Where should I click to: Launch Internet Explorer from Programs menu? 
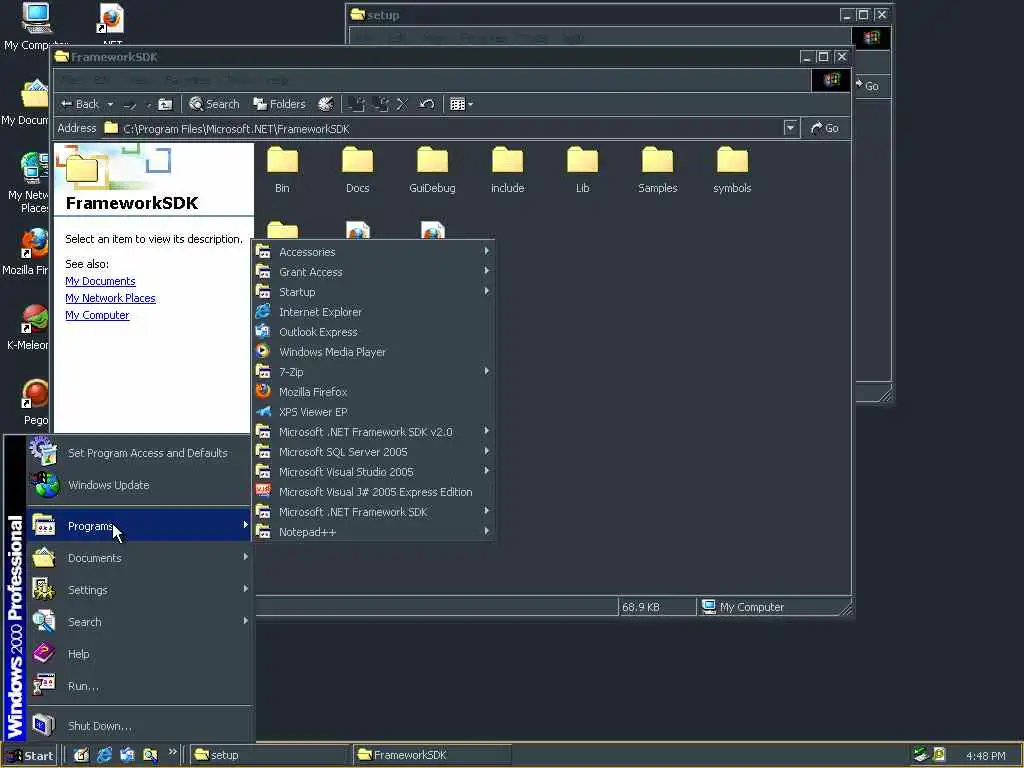point(374,312)
